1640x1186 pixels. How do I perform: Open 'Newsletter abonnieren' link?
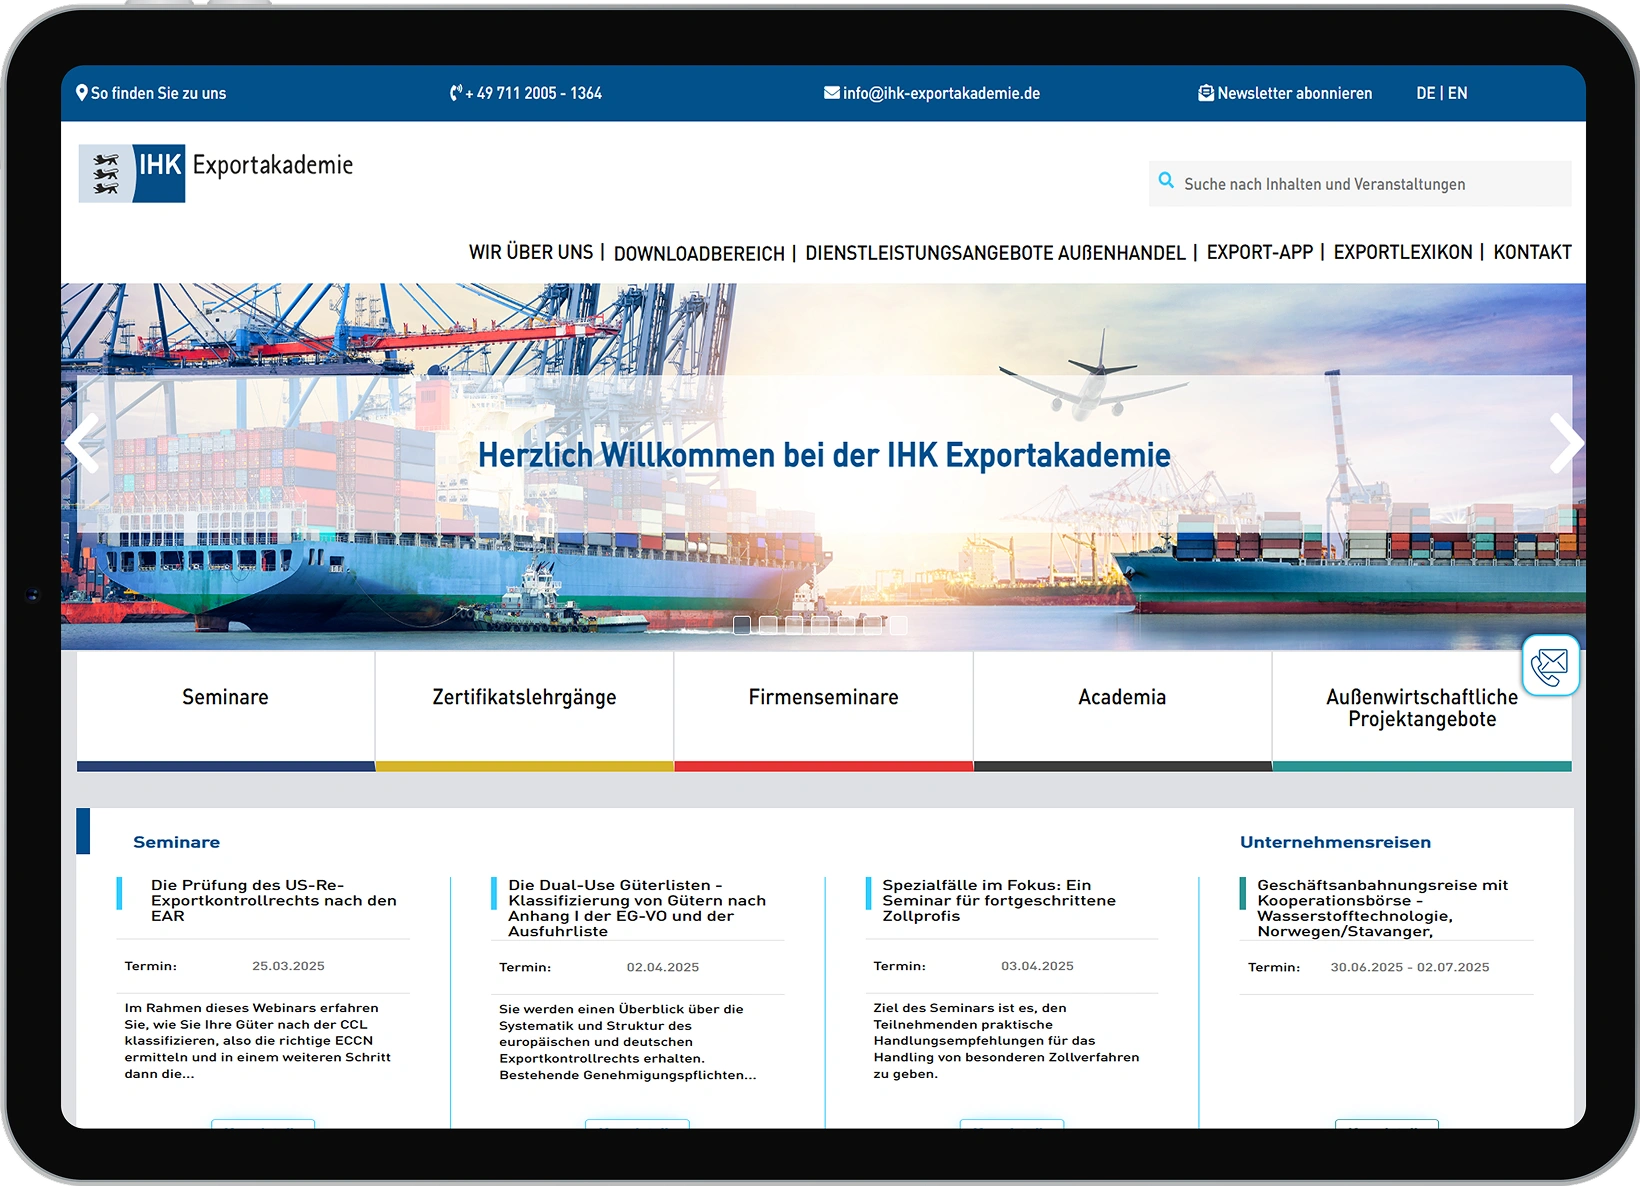(x=1295, y=93)
